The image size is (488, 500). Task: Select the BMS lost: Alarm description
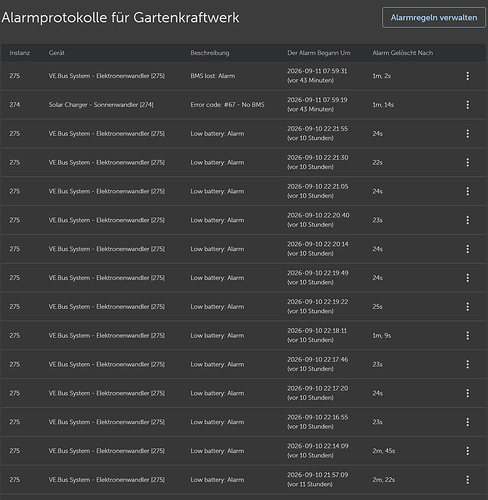coord(213,76)
